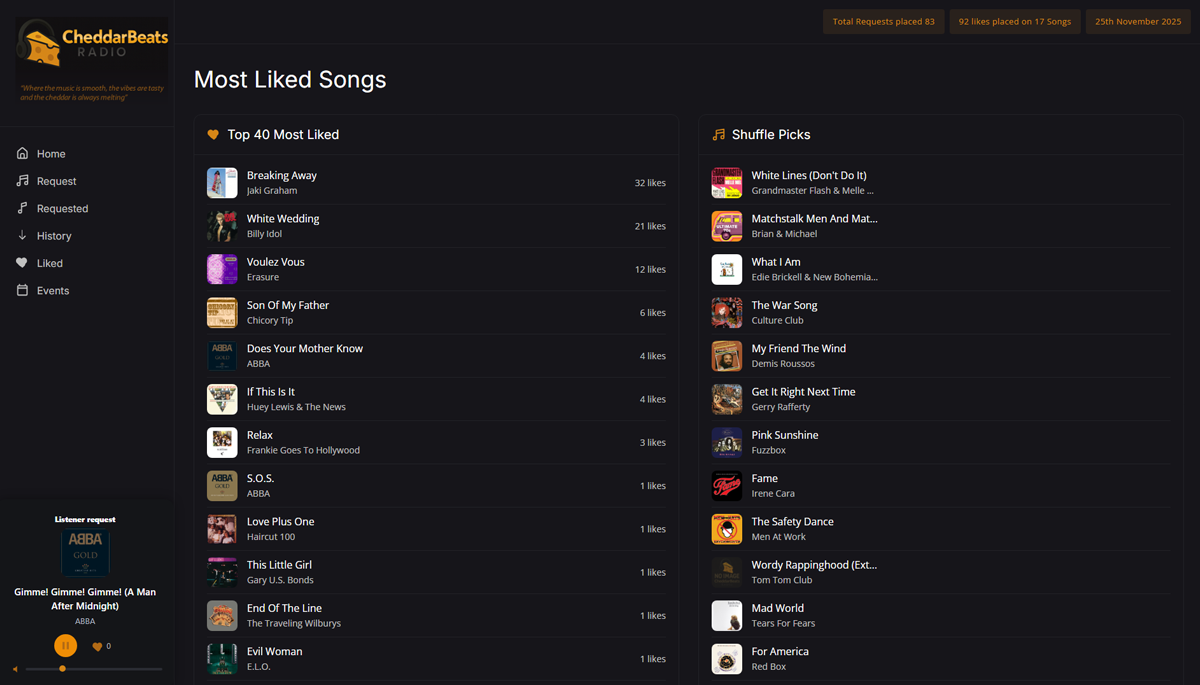Click the ABBA Gold now-playing artwork
1200x685 pixels.
click(x=86, y=553)
